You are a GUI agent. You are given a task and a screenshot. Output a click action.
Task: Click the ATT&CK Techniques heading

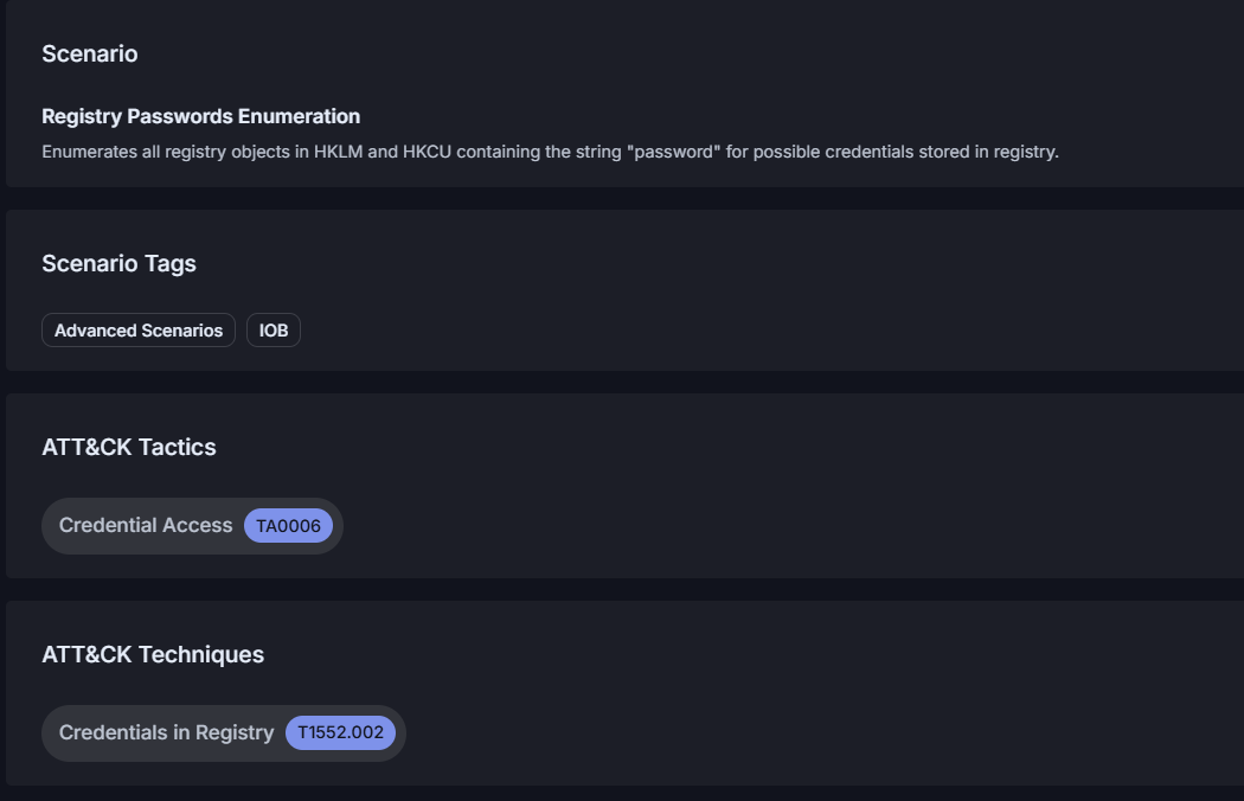[x=152, y=655]
